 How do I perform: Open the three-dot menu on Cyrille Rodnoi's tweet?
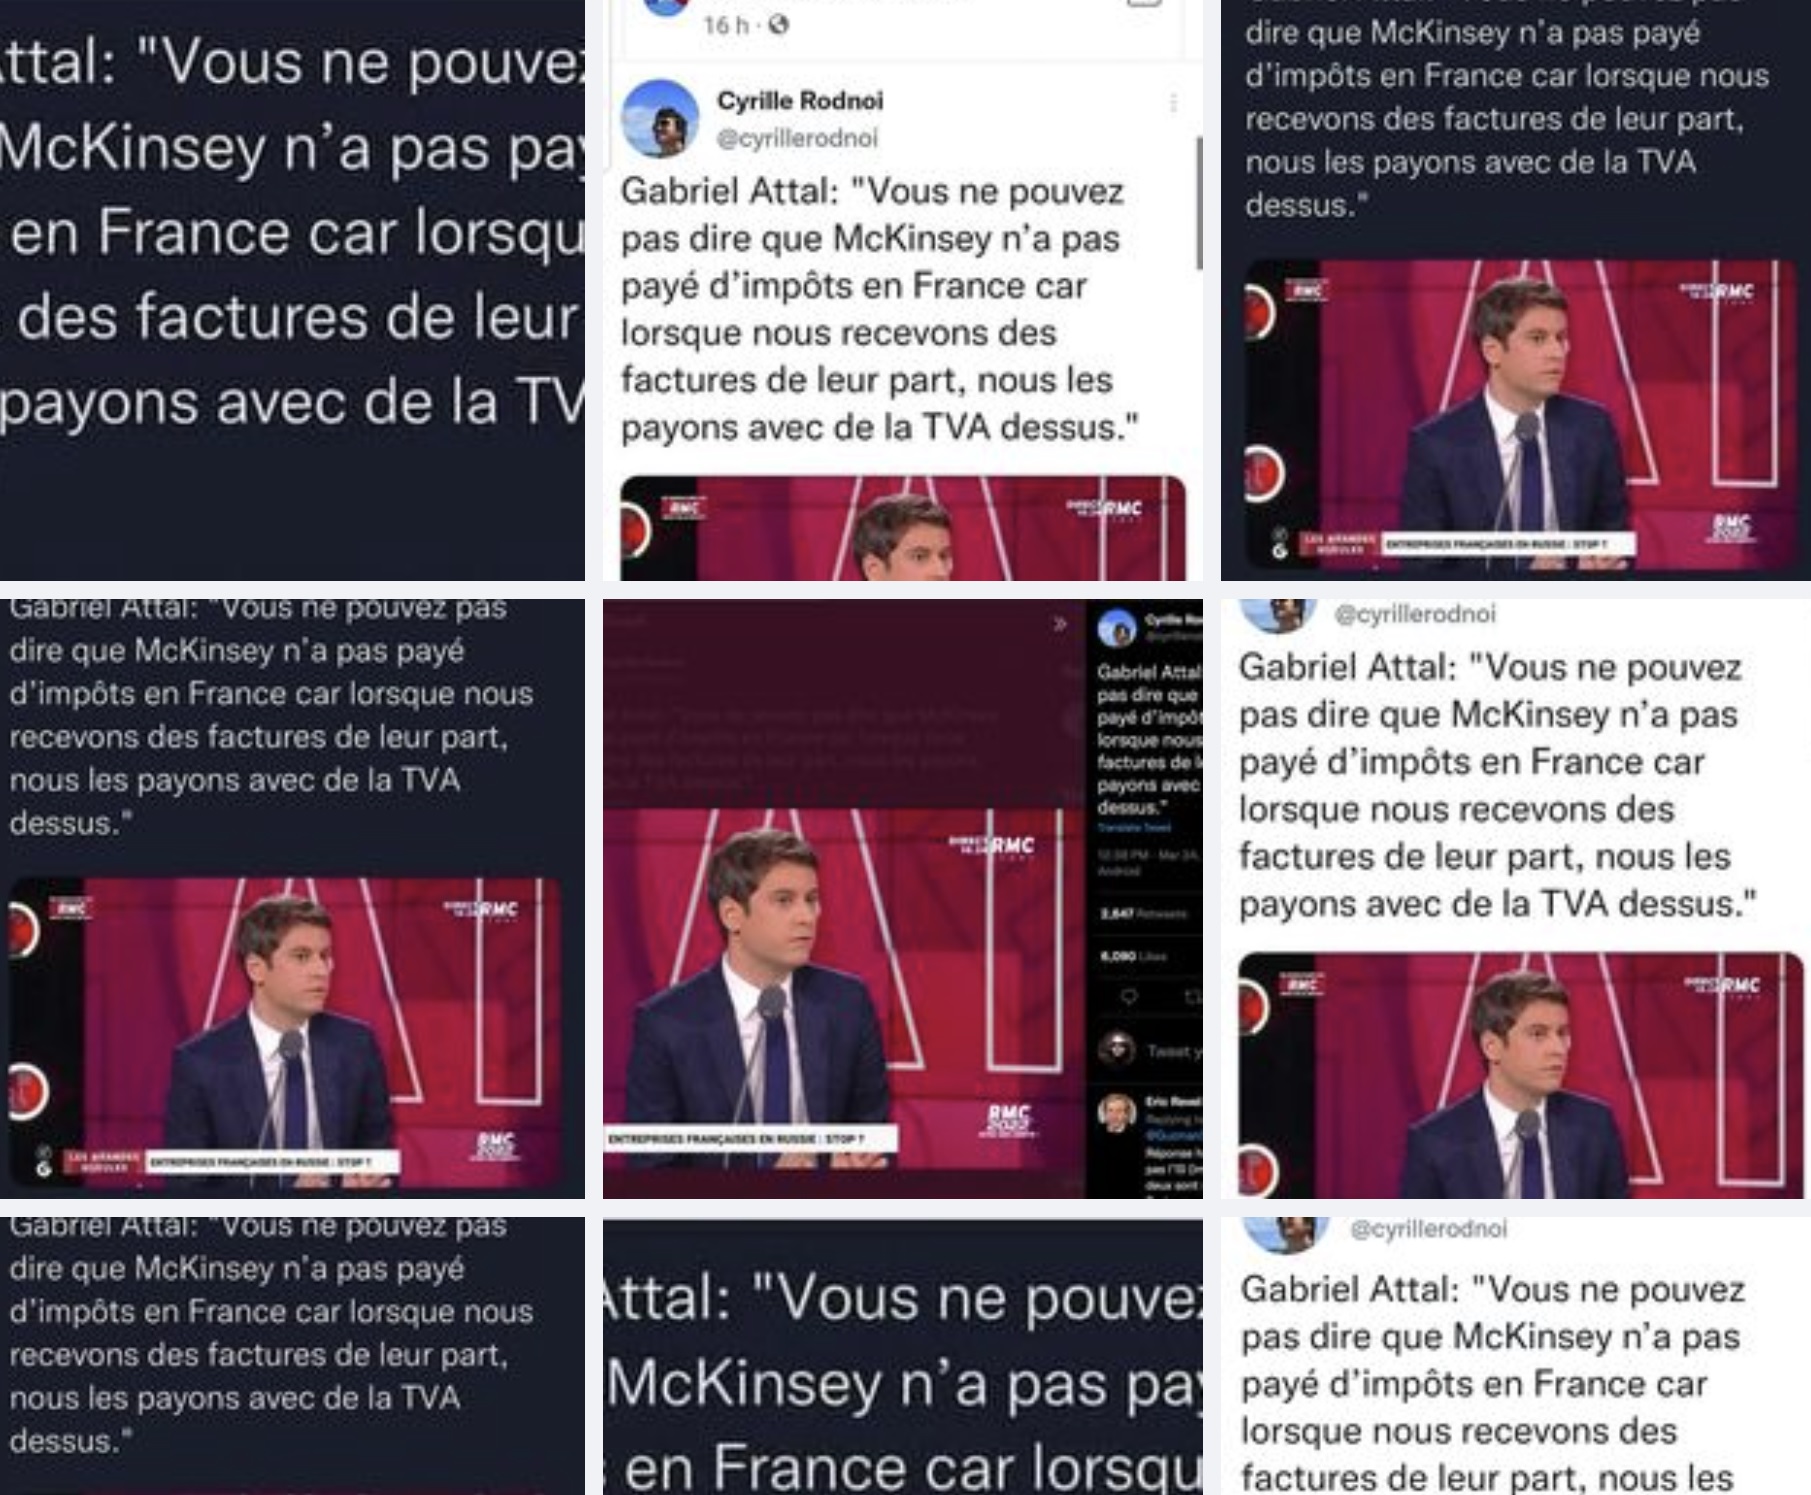point(1173,103)
